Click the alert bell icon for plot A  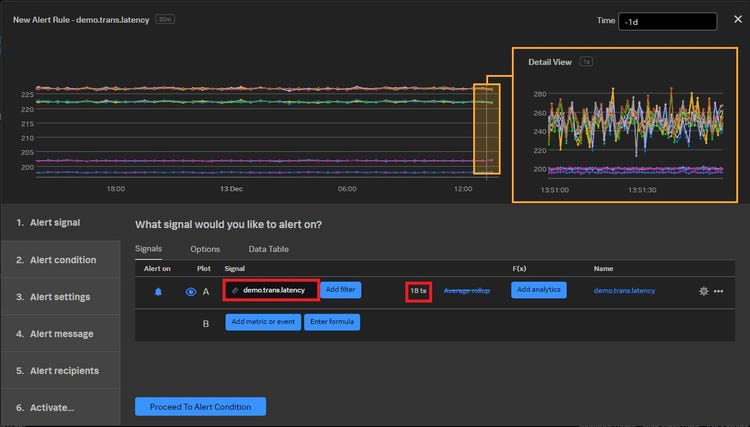point(158,291)
